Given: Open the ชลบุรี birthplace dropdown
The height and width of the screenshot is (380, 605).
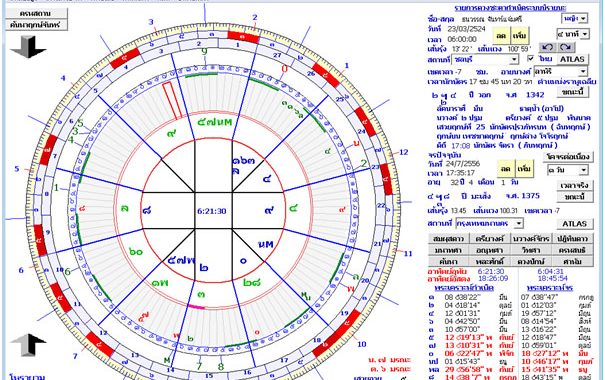Looking at the screenshot, I should [x=485, y=59].
